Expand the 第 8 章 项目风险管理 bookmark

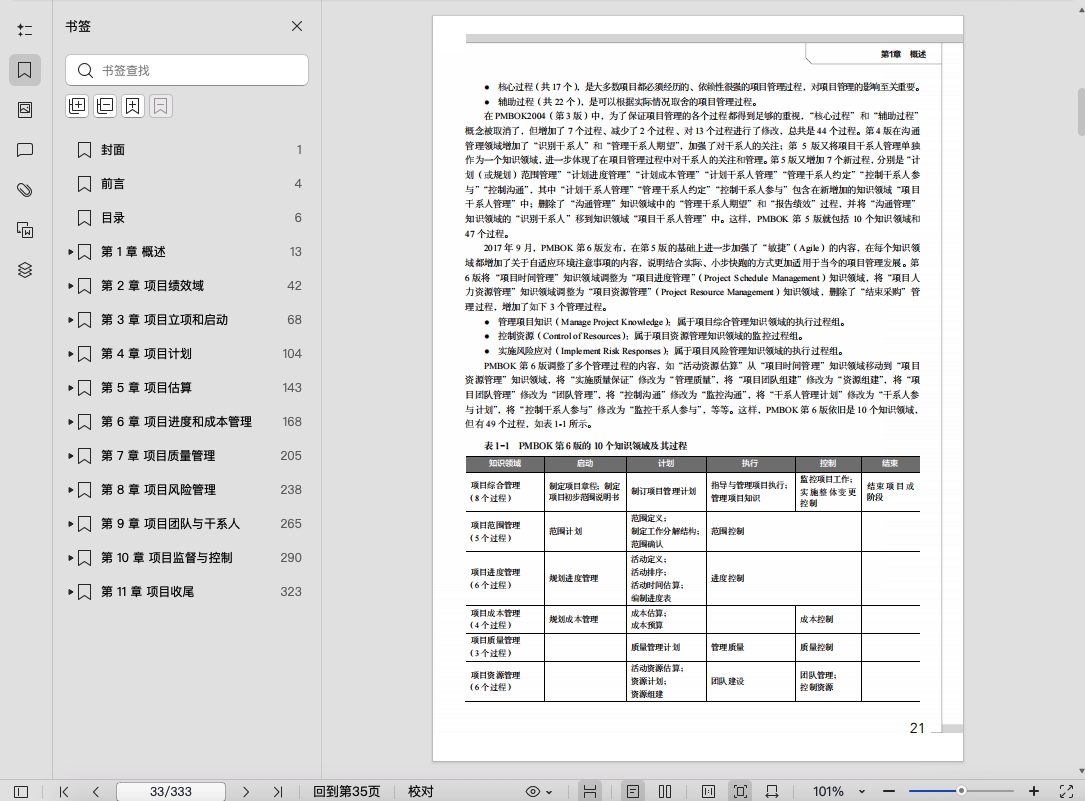point(71,490)
